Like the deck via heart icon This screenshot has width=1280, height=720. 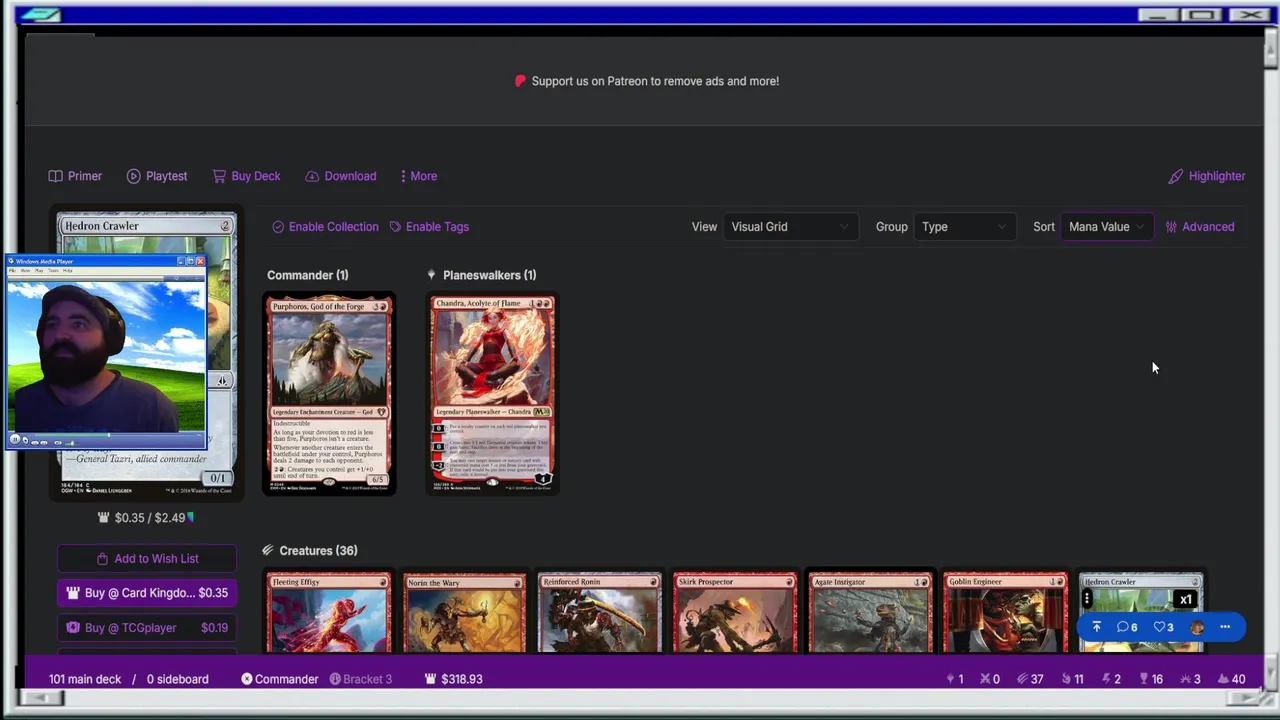pos(1164,627)
